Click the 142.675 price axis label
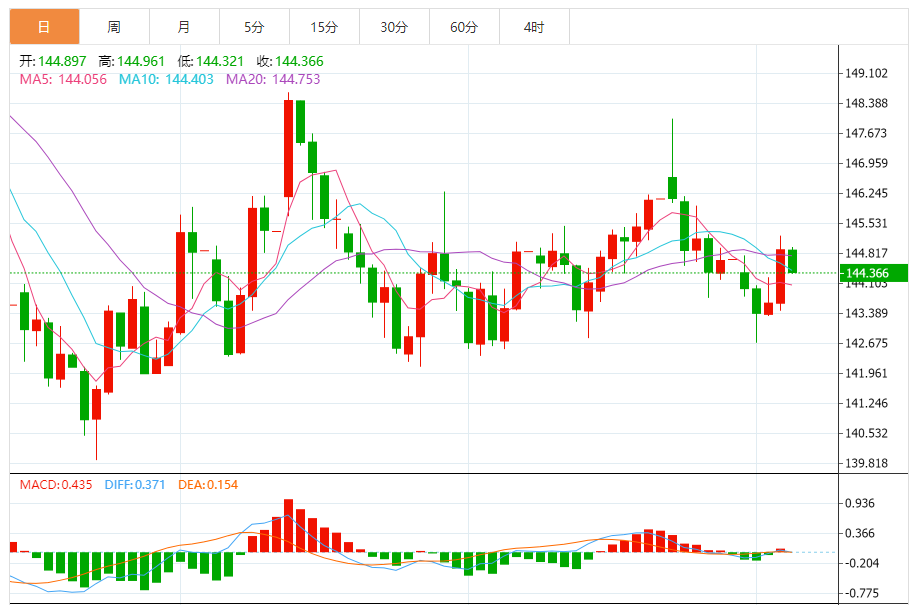The height and width of the screenshot is (605, 918). pyautogui.click(x=866, y=343)
